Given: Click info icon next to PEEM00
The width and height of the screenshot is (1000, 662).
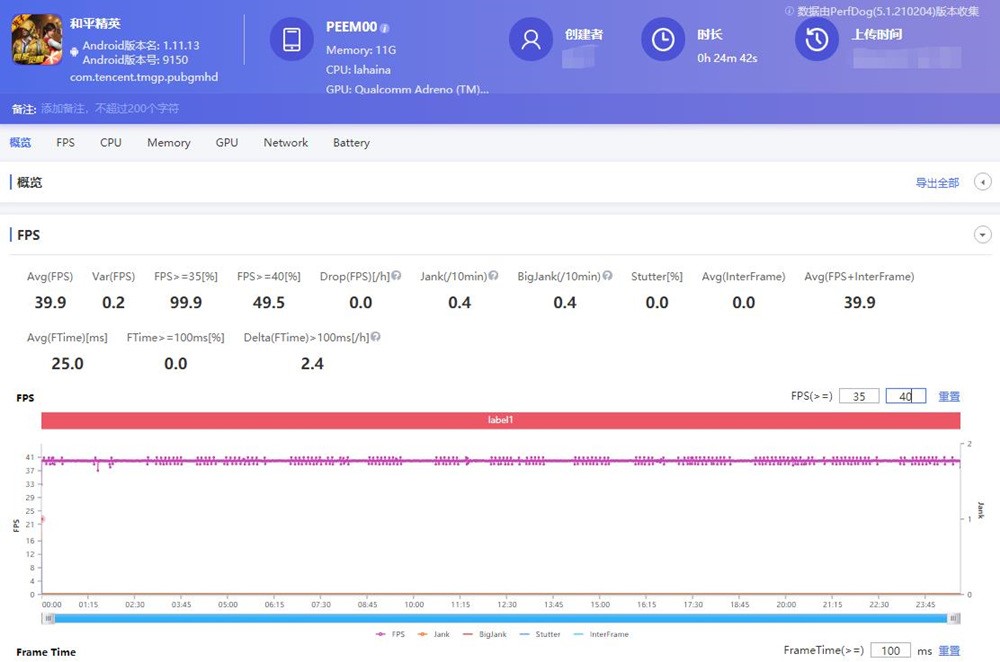Looking at the screenshot, I should [x=386, y=28].
